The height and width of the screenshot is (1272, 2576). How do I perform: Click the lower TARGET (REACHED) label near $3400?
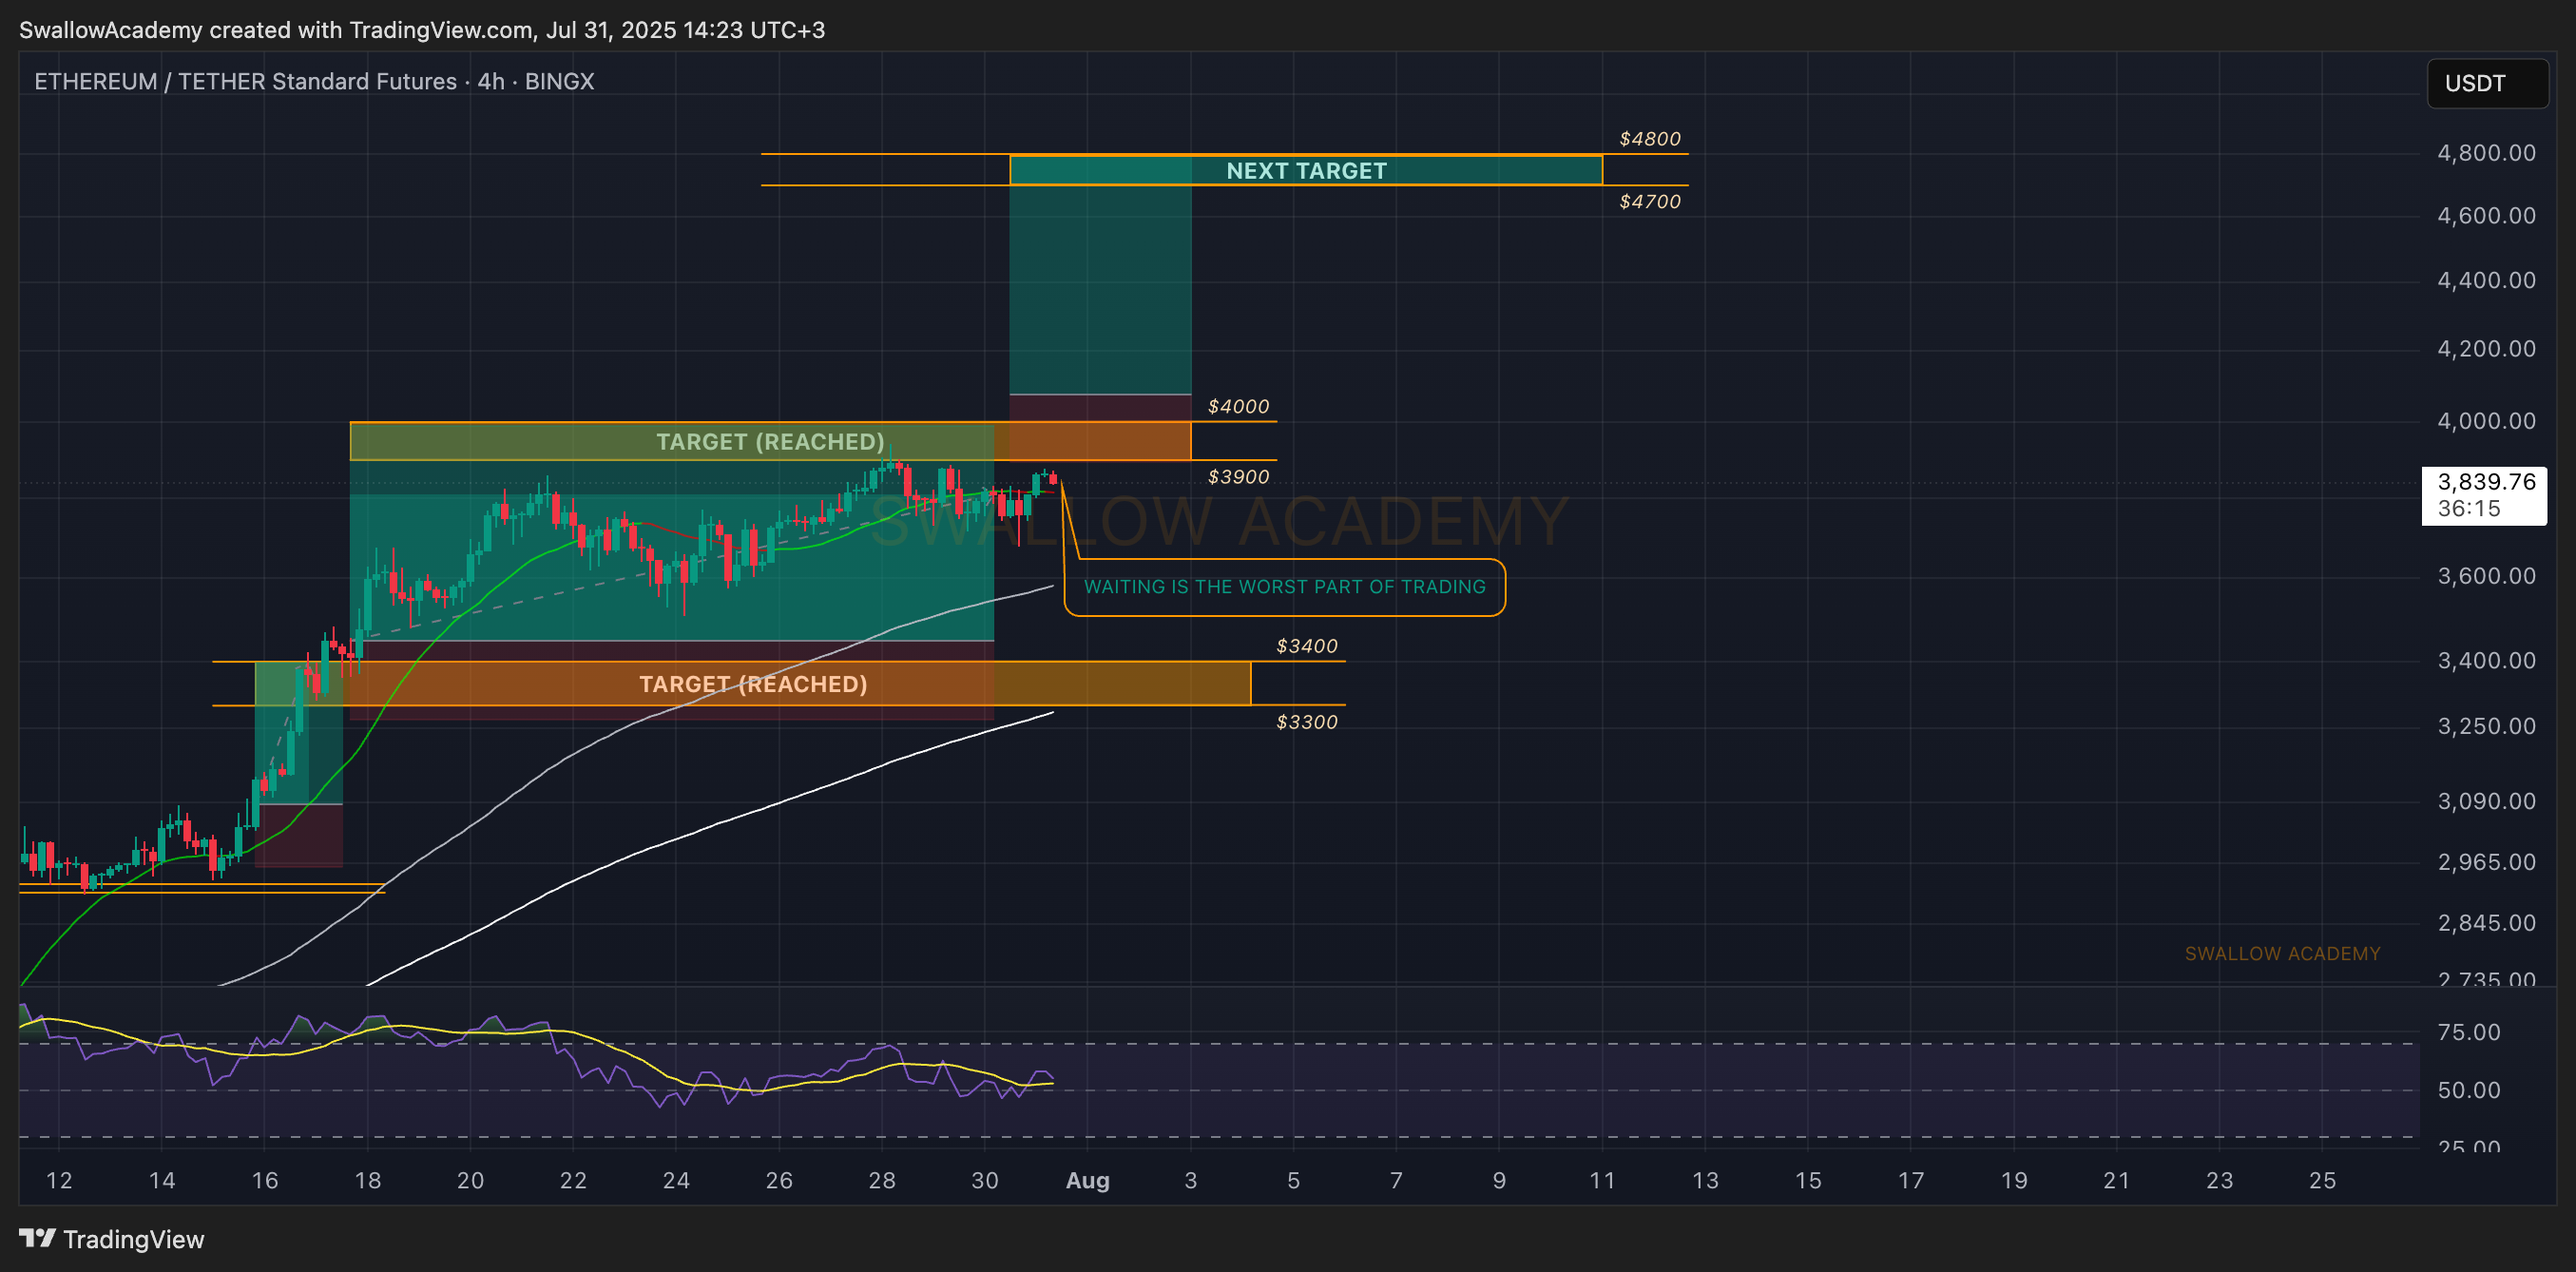(x=753, y=684)
